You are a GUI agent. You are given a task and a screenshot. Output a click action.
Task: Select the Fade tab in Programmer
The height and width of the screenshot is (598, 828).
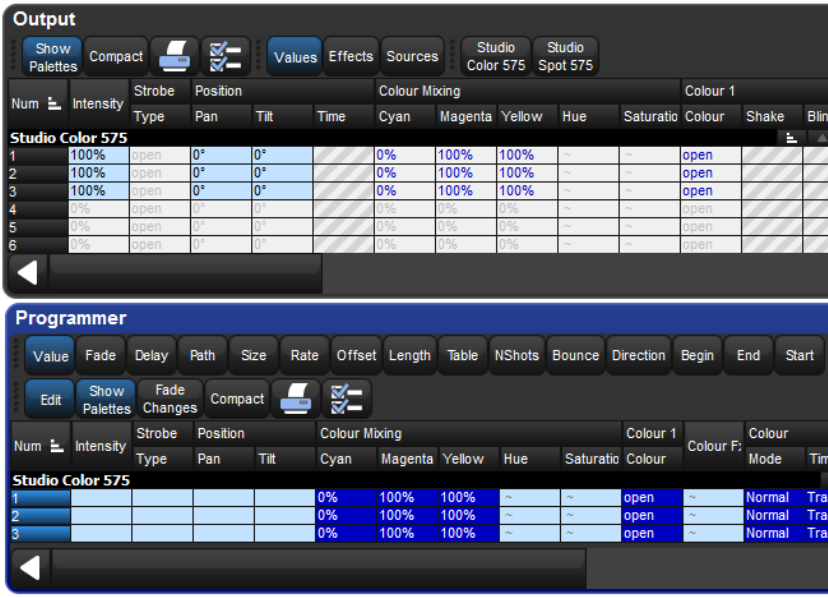tap(100, 356)
